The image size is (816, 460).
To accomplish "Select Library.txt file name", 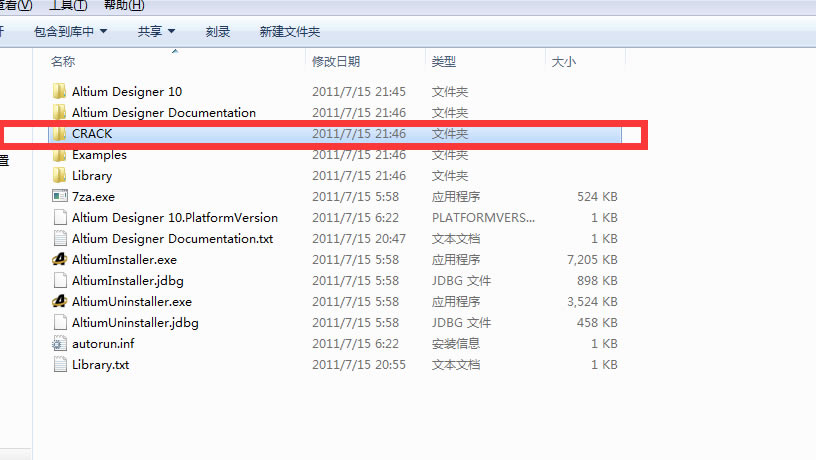I will (100, 364).
